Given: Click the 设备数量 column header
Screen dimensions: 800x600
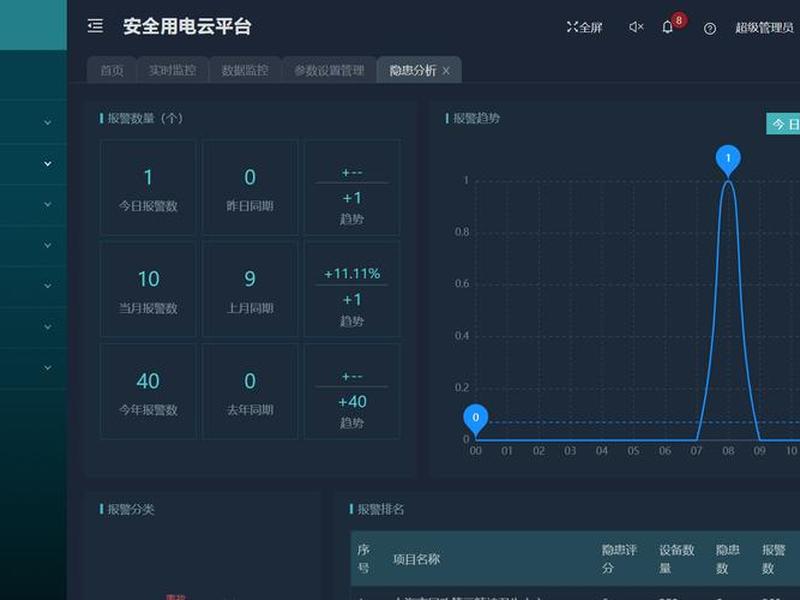Looking at the screenshot, I should point(677,559).
